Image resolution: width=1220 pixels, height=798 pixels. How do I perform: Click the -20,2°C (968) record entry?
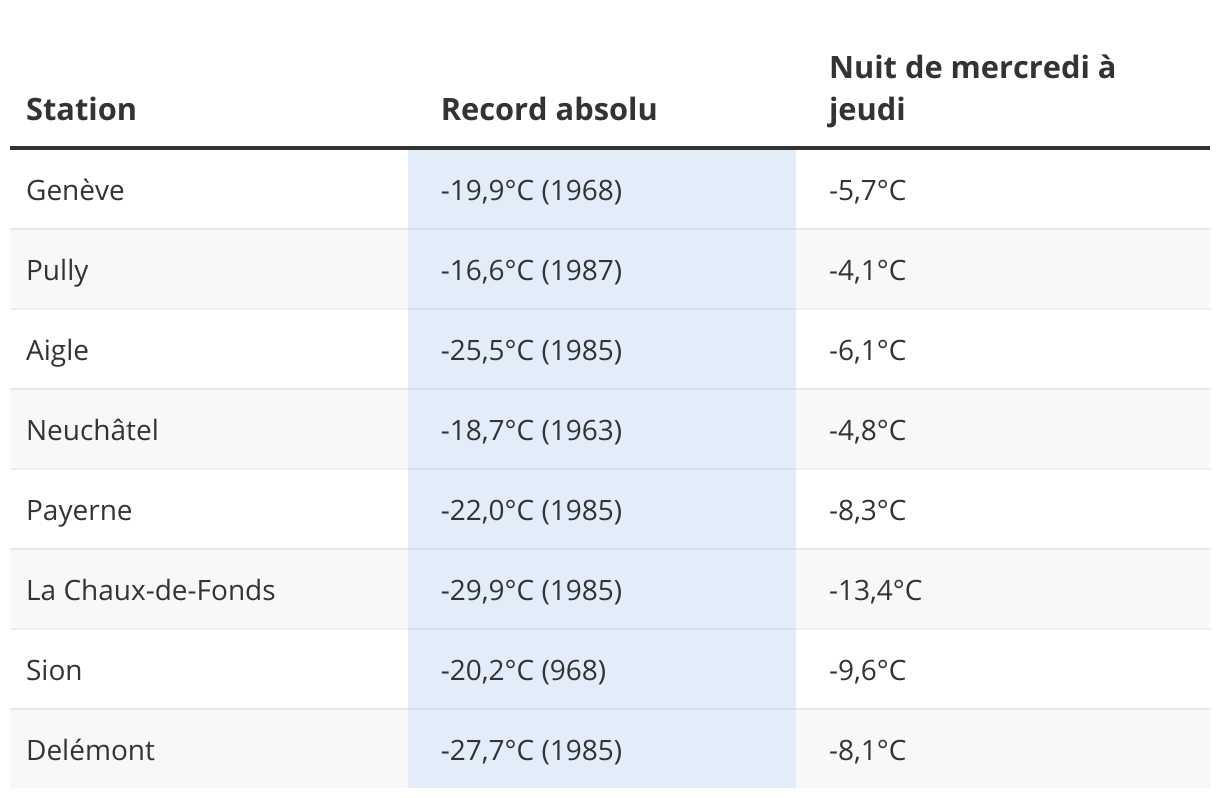coord(523,670)
